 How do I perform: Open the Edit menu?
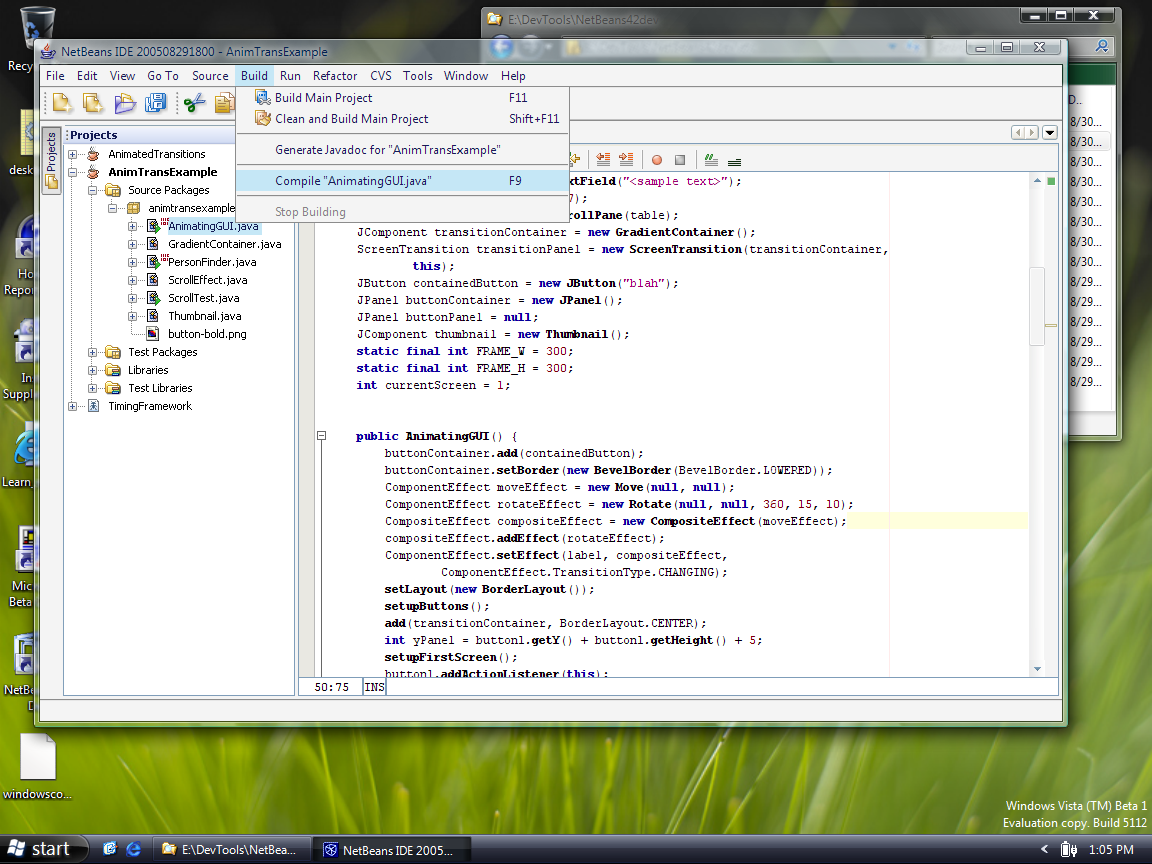click(87, 76)
